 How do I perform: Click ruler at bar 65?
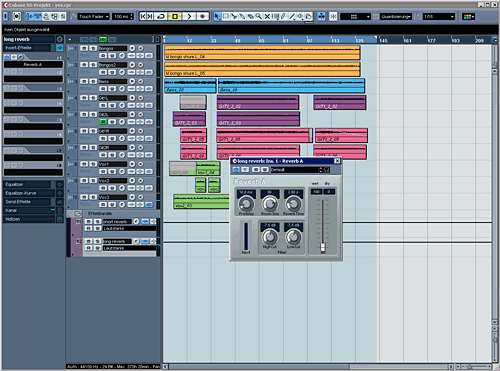click(x=262, y=41)
